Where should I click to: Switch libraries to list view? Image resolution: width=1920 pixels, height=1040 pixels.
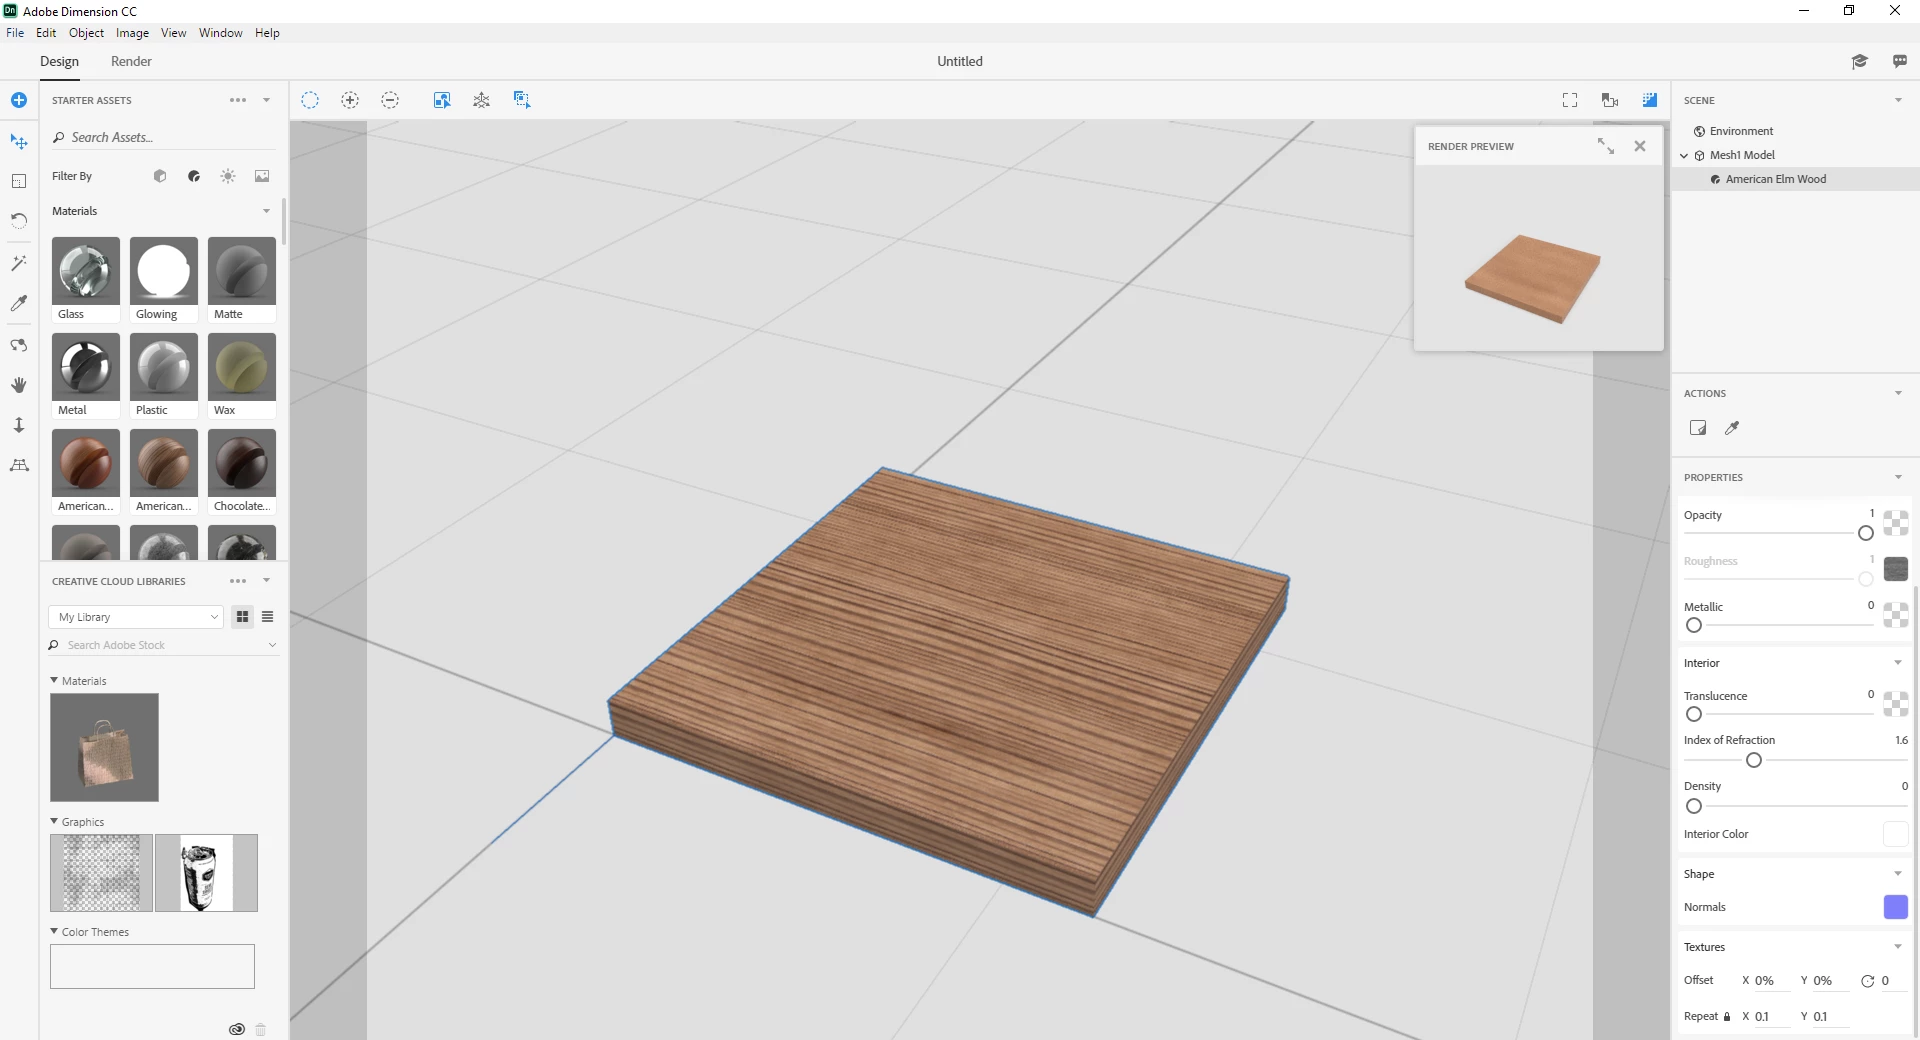click(x=268, y=617)
